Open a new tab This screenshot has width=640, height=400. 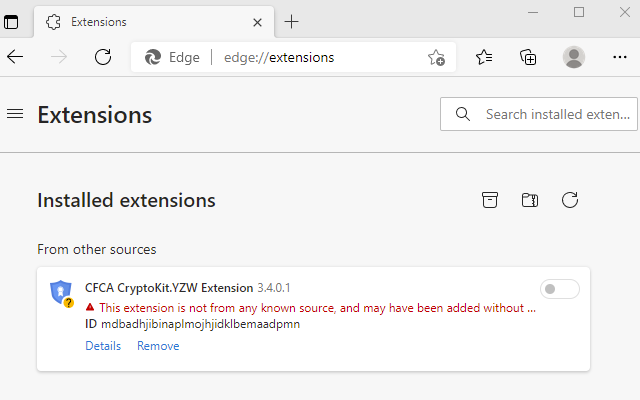click(292, 22)
